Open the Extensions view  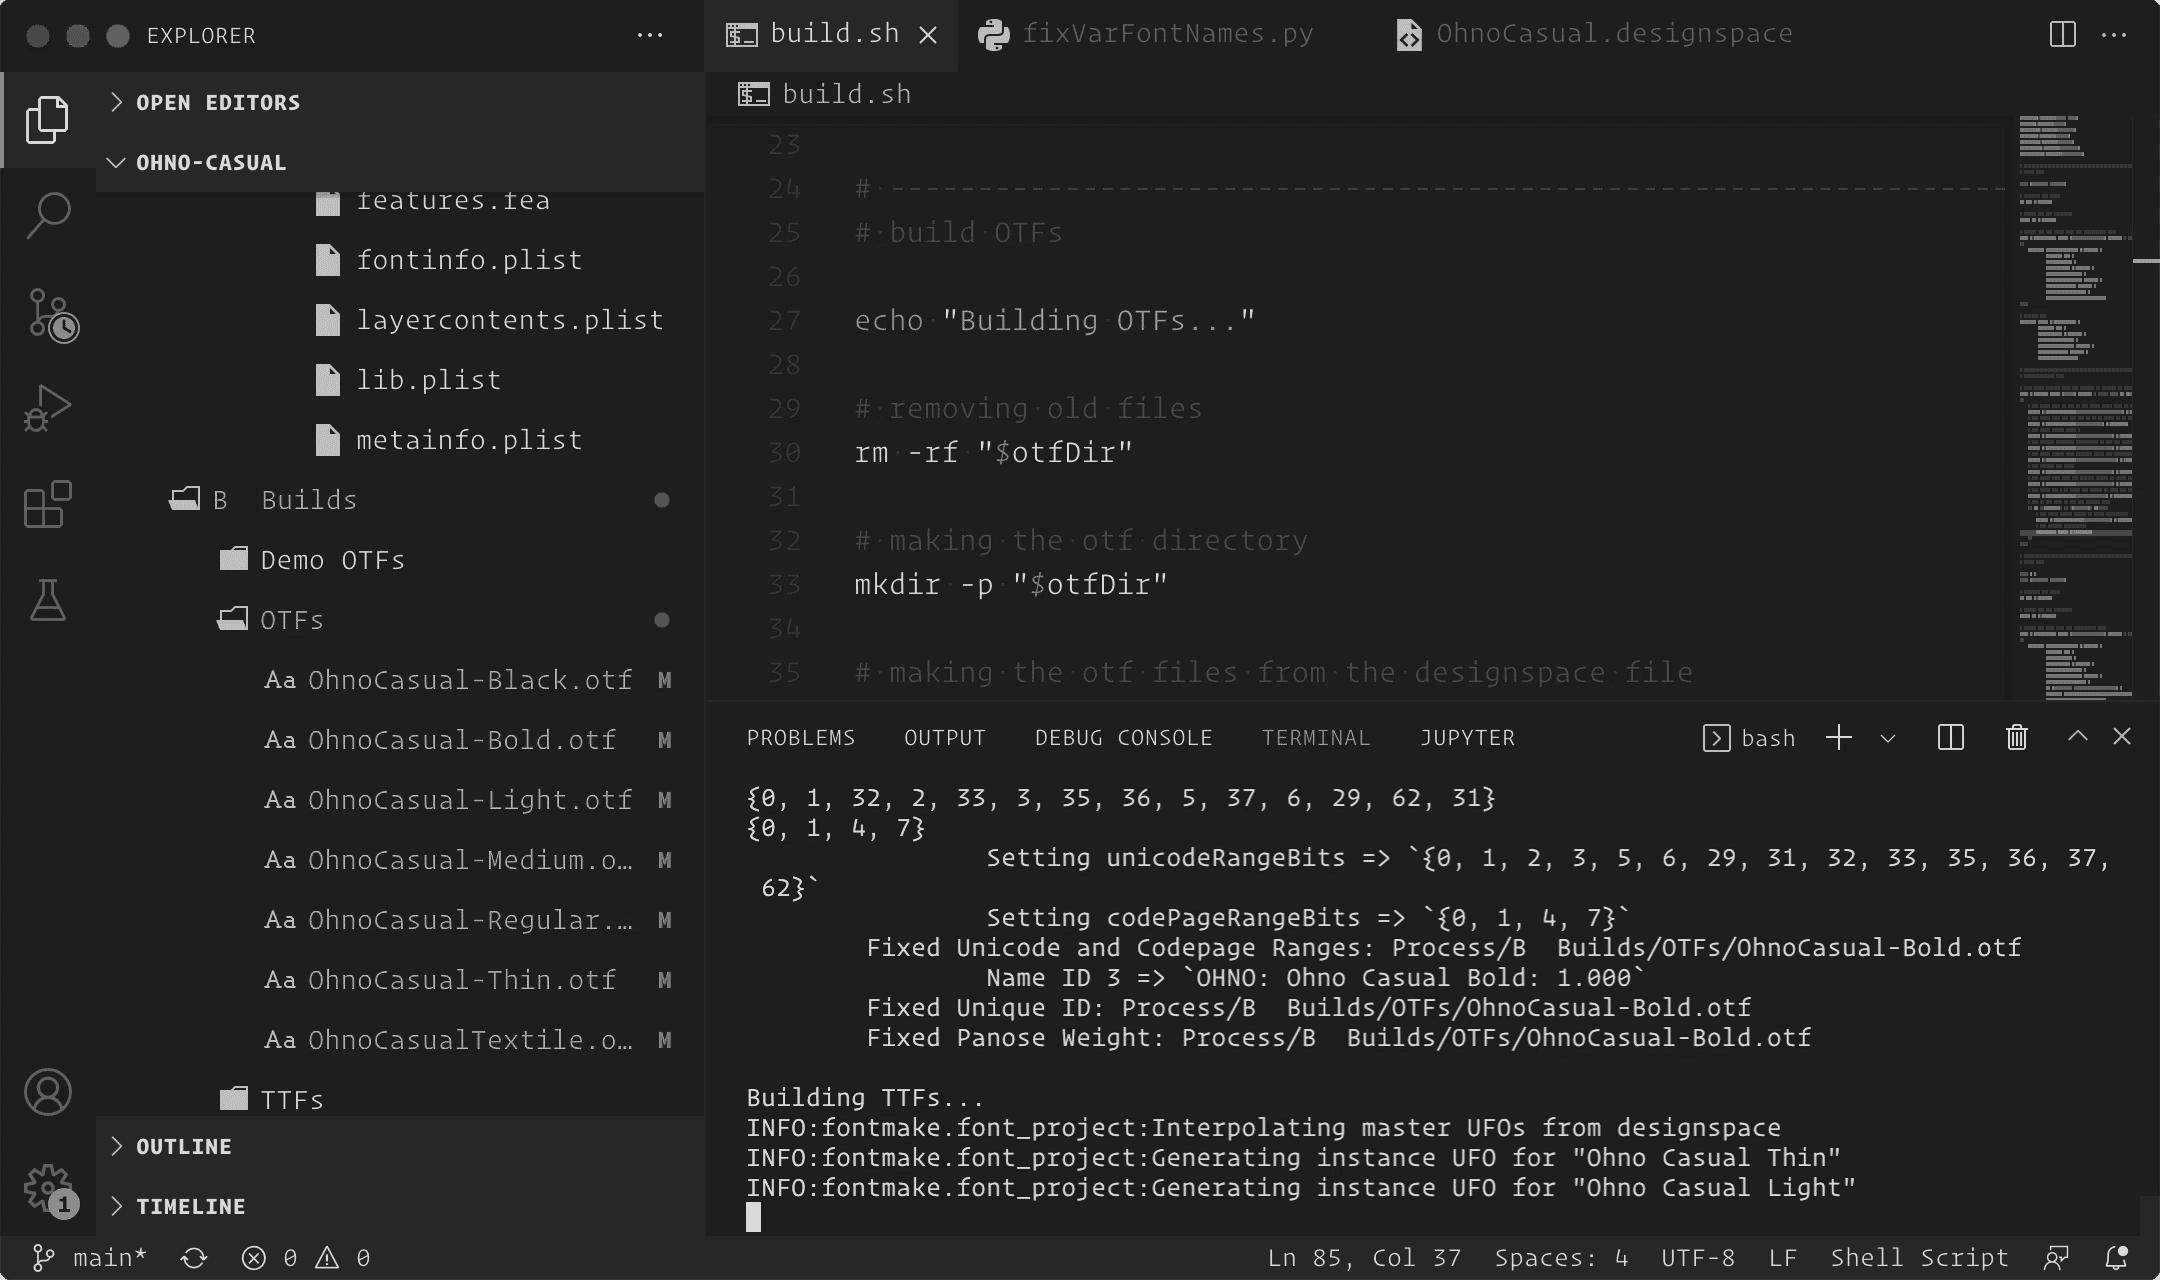pyautogui.click(x=46, y=504)
